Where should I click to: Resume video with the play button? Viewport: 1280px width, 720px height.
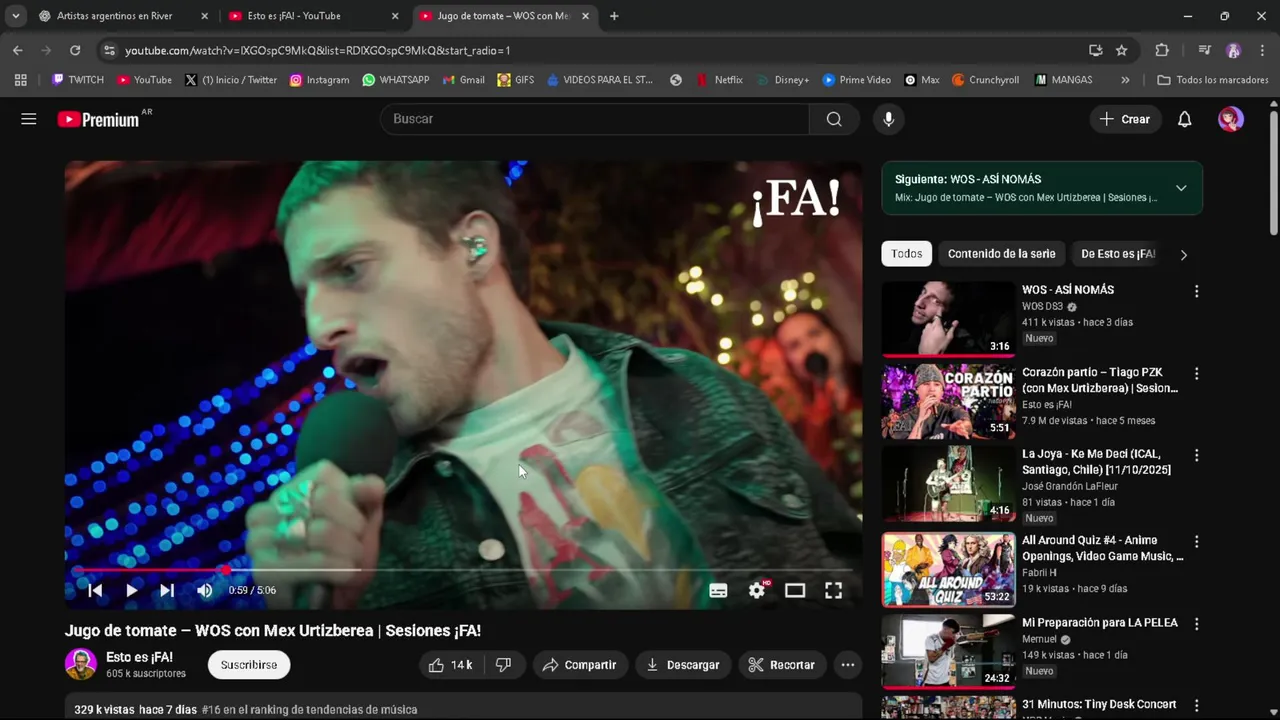pyautogui.click(x=131, y=590)
